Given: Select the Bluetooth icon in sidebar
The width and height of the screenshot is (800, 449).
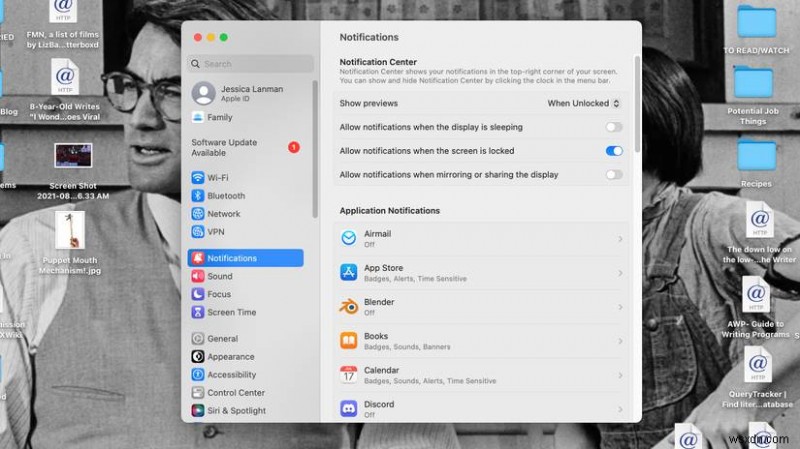Looking at the screenshot, I should point(198,195).
